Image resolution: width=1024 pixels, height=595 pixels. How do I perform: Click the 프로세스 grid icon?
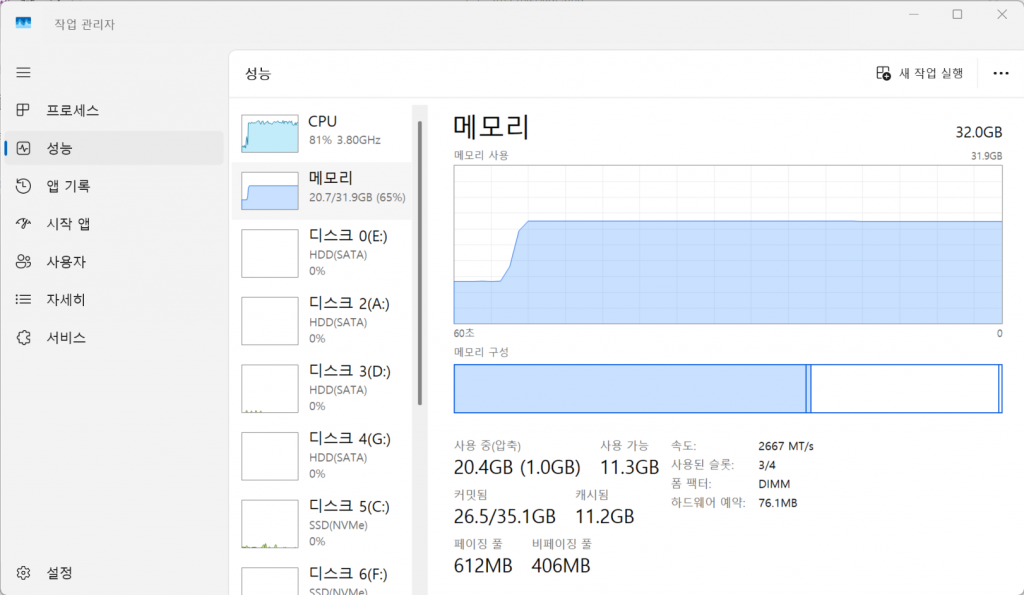click(x=24, y=110)
